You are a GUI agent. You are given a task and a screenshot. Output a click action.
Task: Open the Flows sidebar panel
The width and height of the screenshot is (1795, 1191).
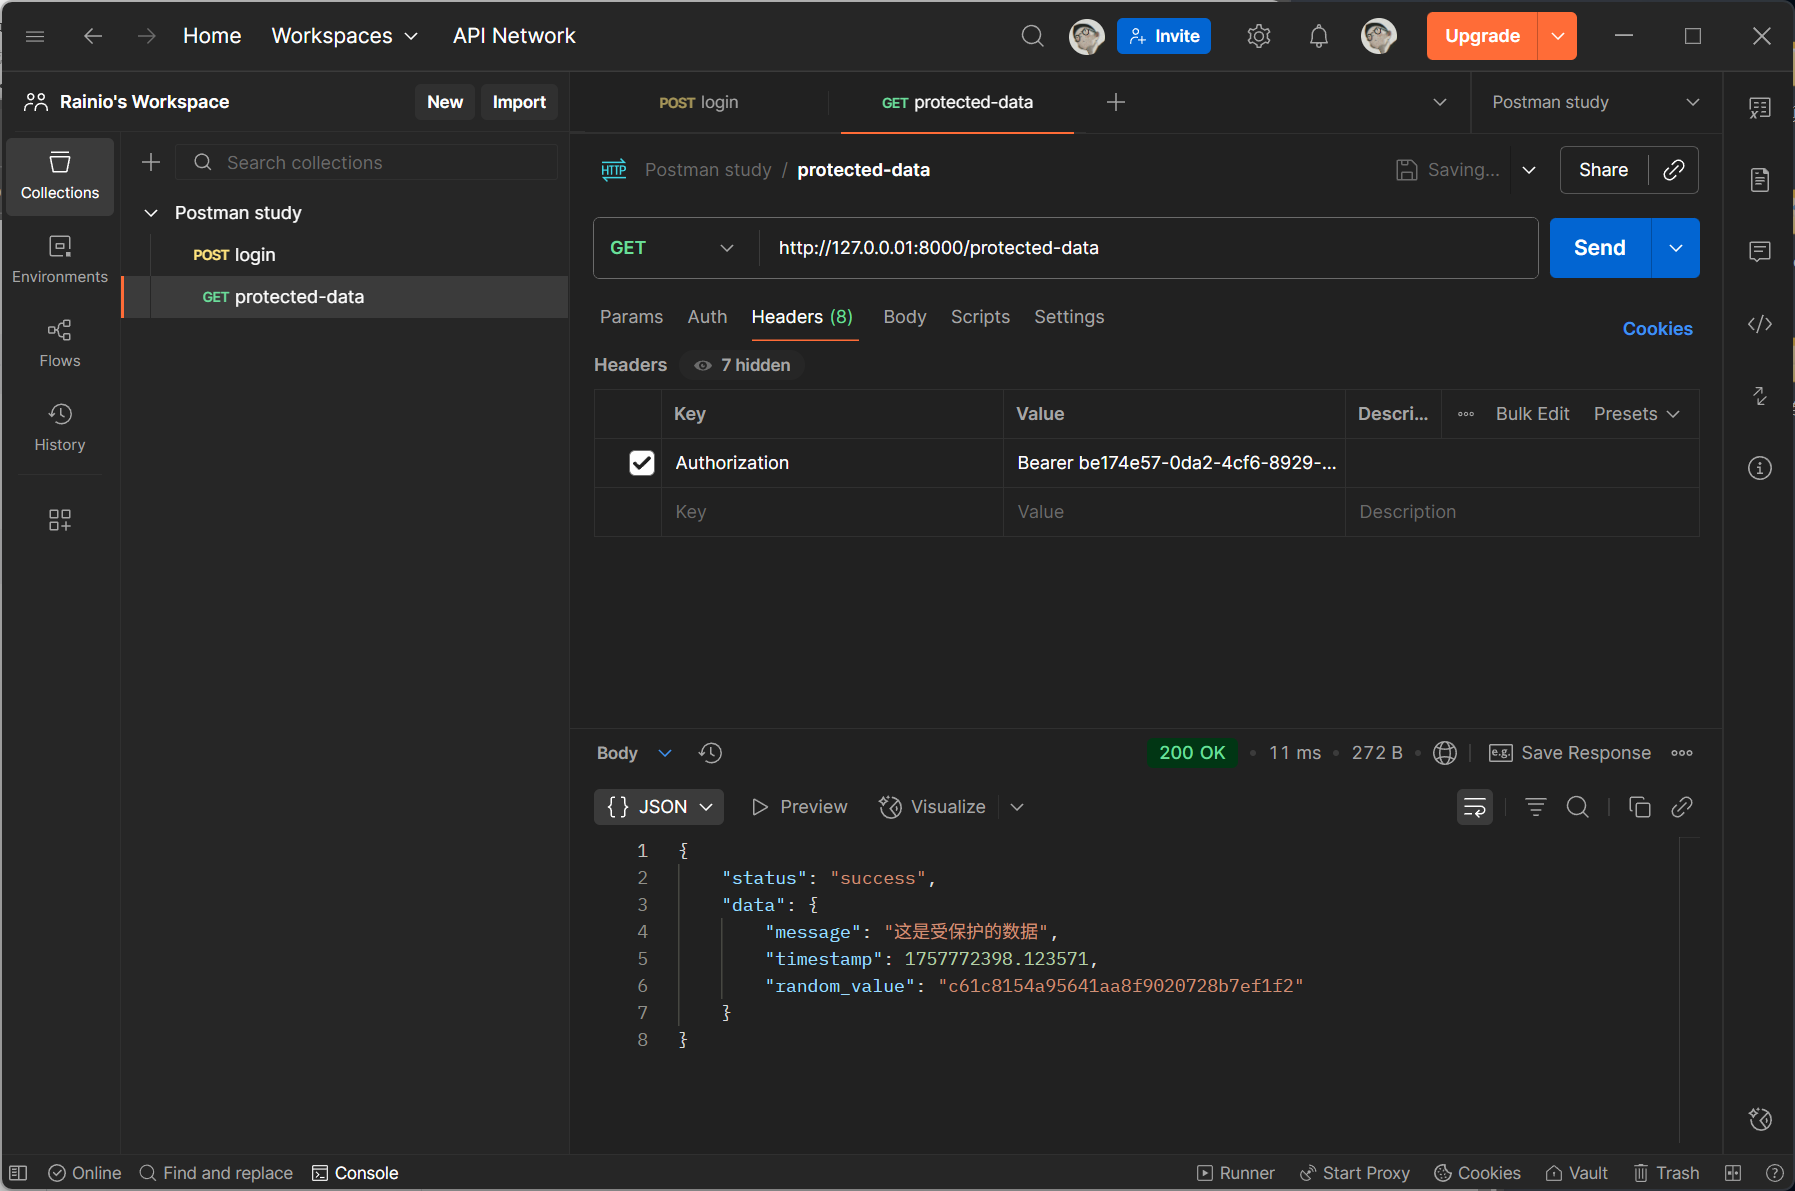(x=60, y=344)
